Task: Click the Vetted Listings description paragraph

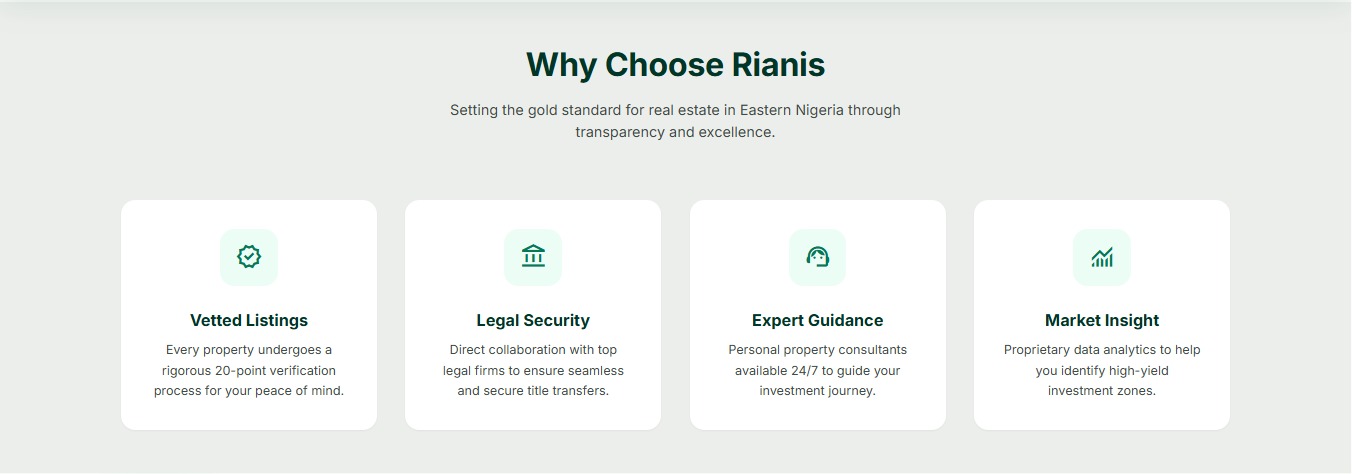Action: pyautogui.click(x=249, y=370)
